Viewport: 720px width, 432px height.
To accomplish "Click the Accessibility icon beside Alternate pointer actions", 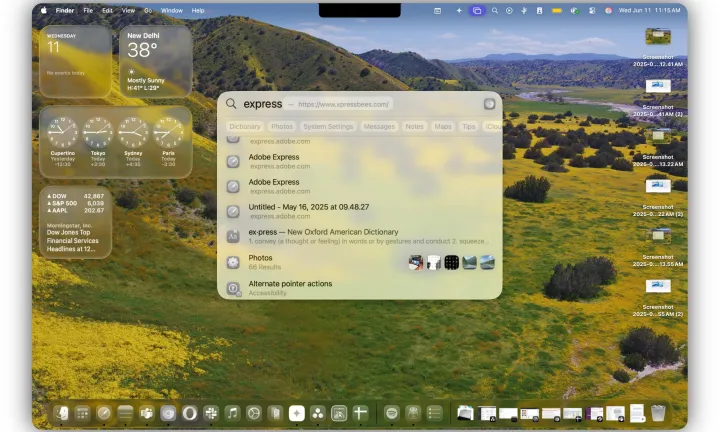I will point(233,288).
